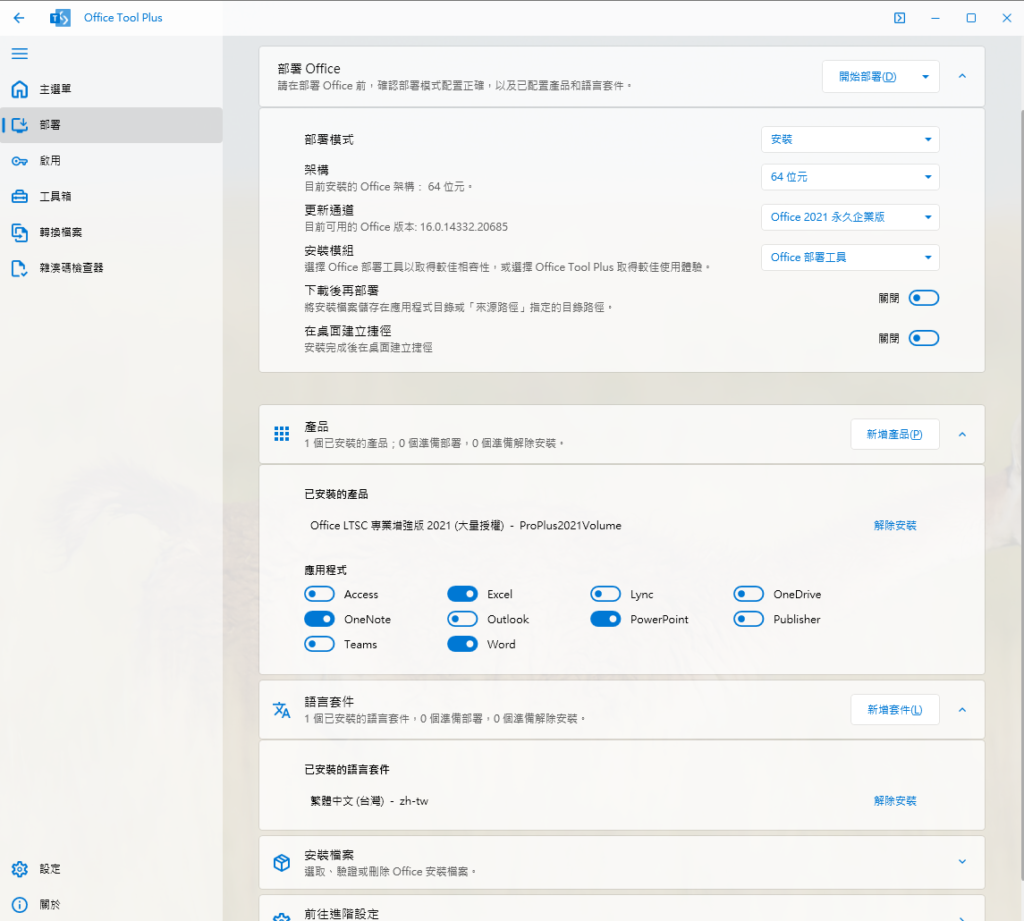Click the convert files icon for 轉換檔案

[x=20, y=232]
